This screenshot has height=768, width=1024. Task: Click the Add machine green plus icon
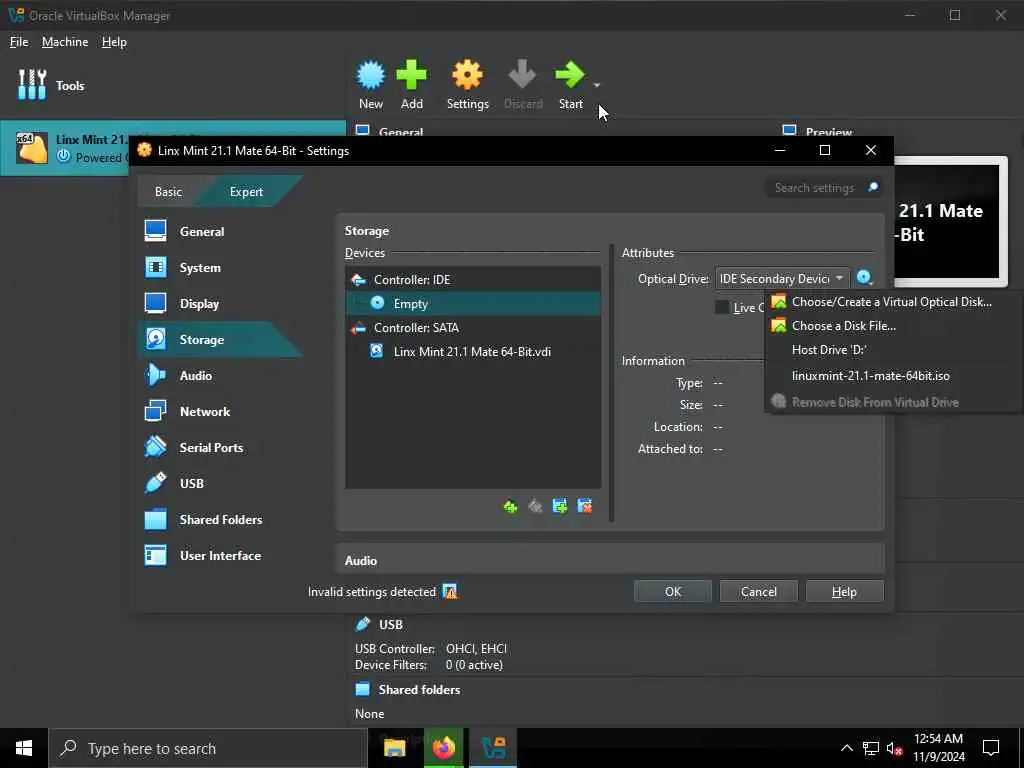coord(411,75)
